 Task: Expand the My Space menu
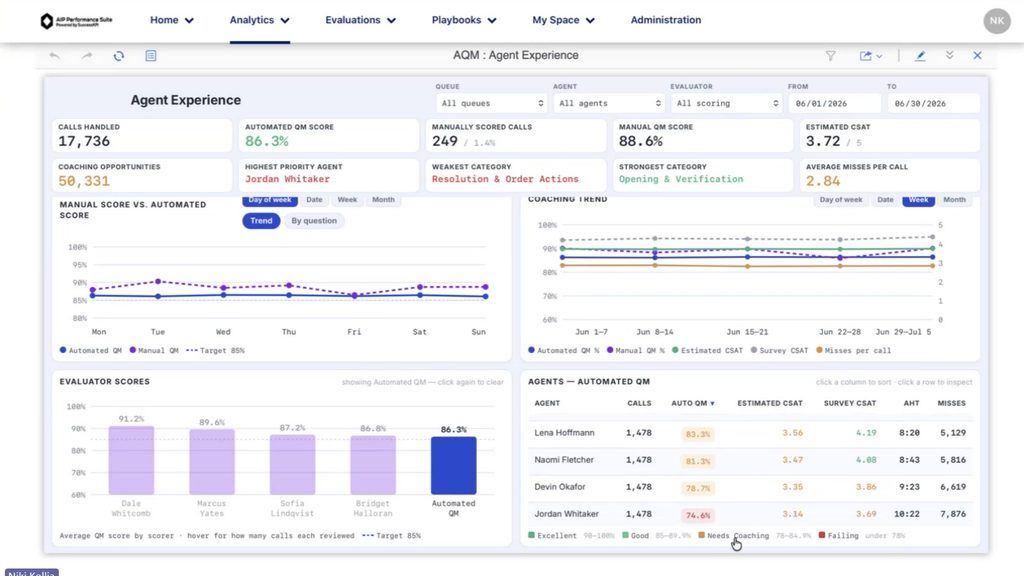click(x=563, y=20)
